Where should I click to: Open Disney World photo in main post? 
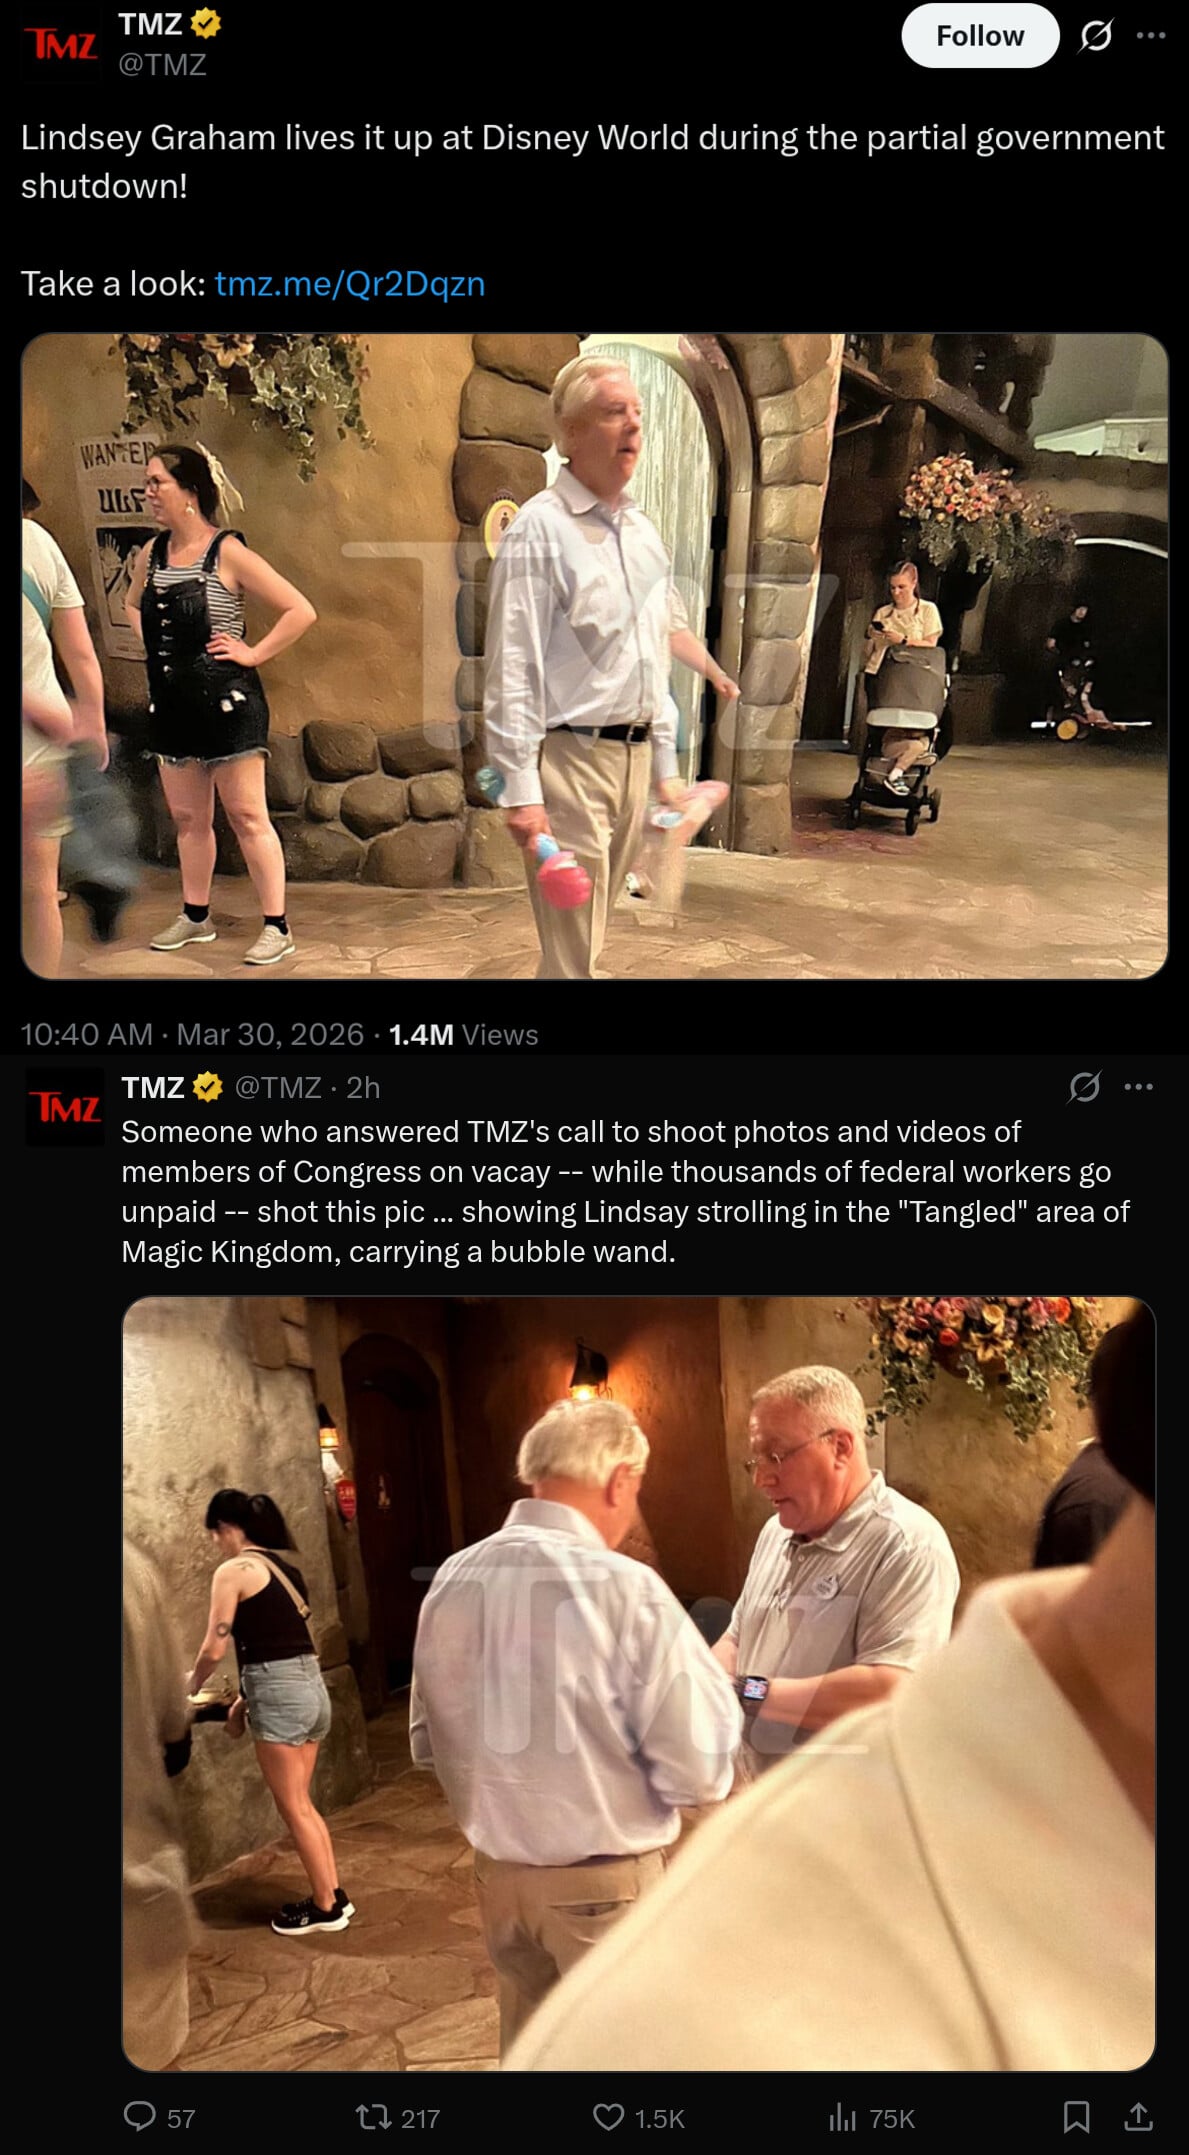tap(594, 656)
